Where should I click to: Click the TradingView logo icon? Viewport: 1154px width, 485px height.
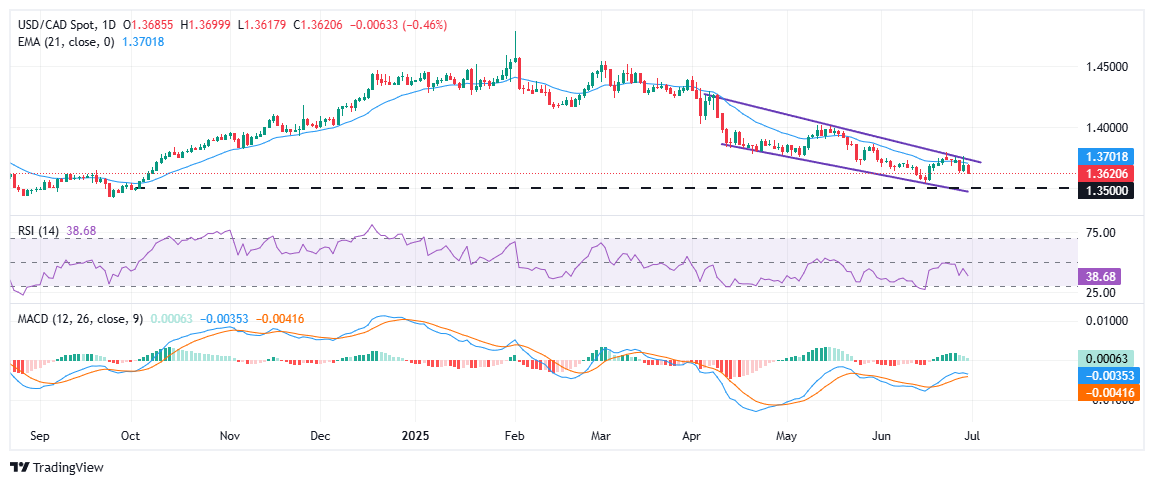click(19, 467)
